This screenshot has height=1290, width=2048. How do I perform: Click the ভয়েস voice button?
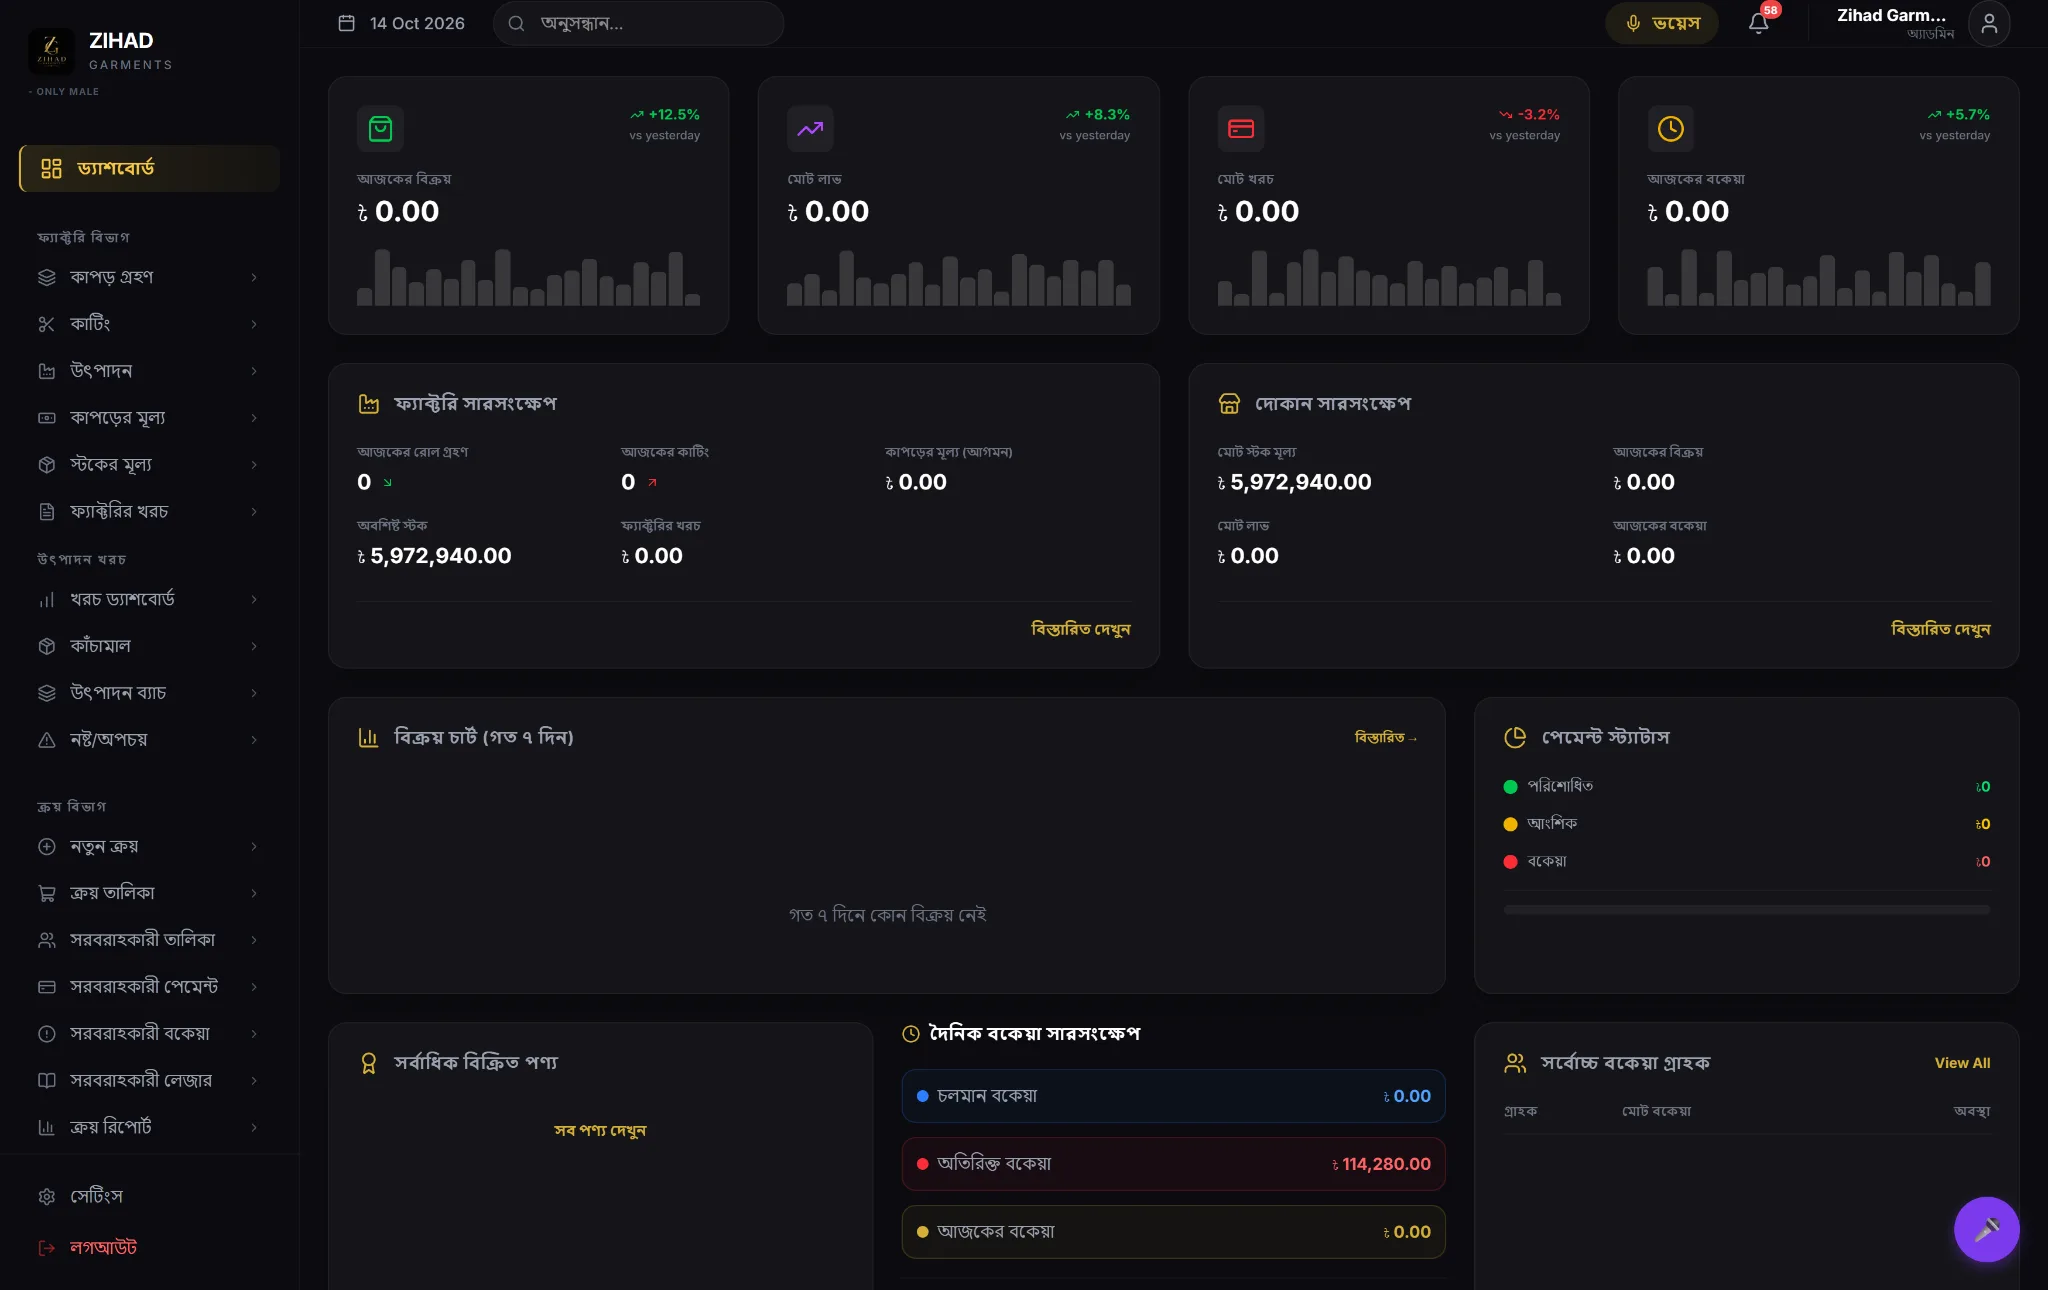coord(1662,23)
